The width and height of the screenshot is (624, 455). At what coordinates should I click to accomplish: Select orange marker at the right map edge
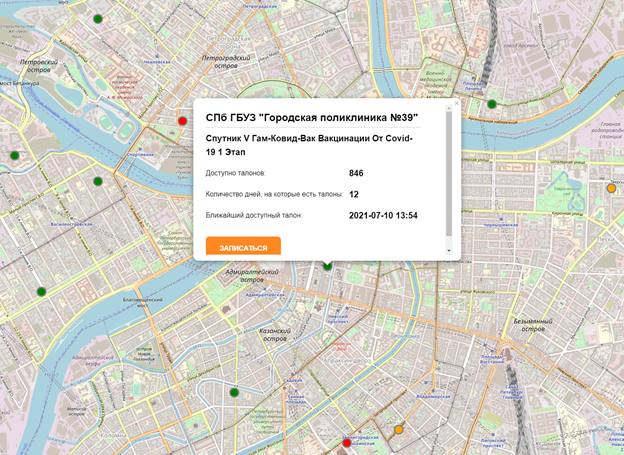point(611,188)
